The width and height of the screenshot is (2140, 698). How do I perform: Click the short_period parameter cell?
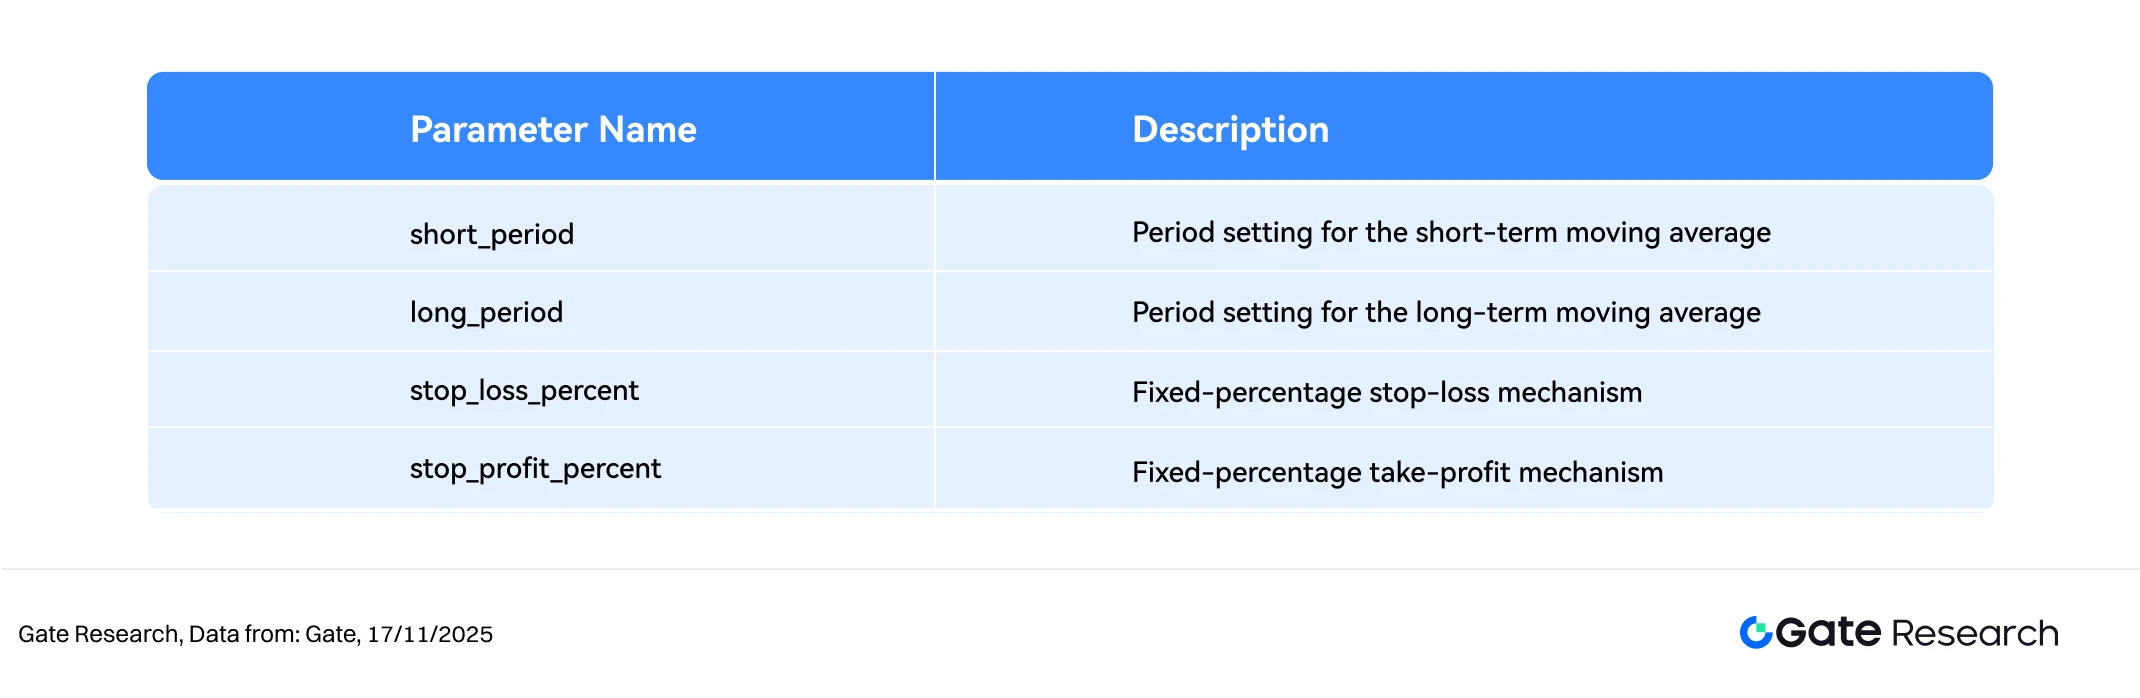[492, 234]
